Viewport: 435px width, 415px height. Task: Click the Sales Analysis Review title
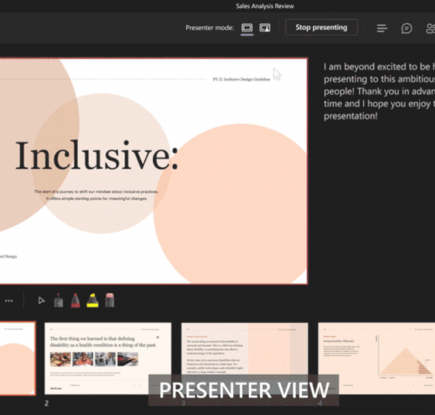[x=265, y=6]
